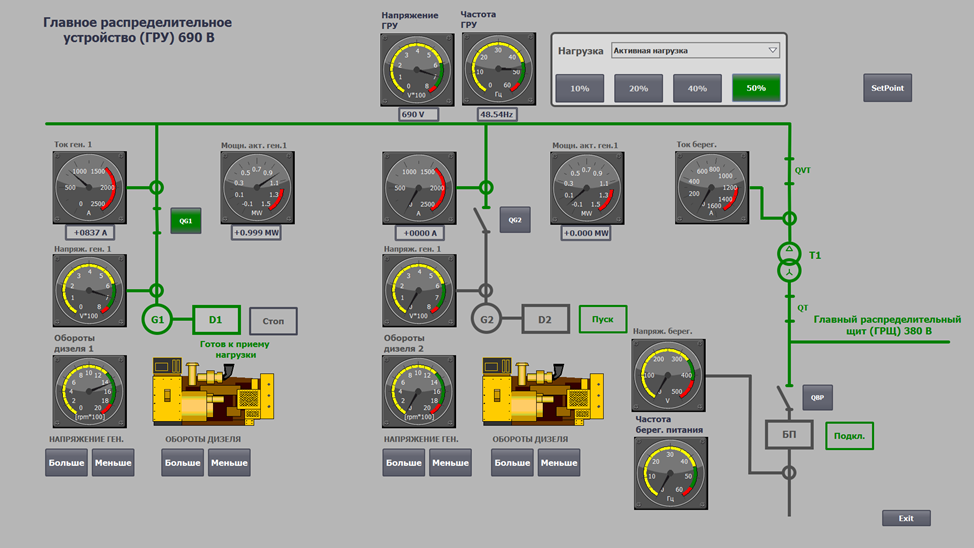
Task: Click the +0.000 MW power readout
Action: click(586, 233)
